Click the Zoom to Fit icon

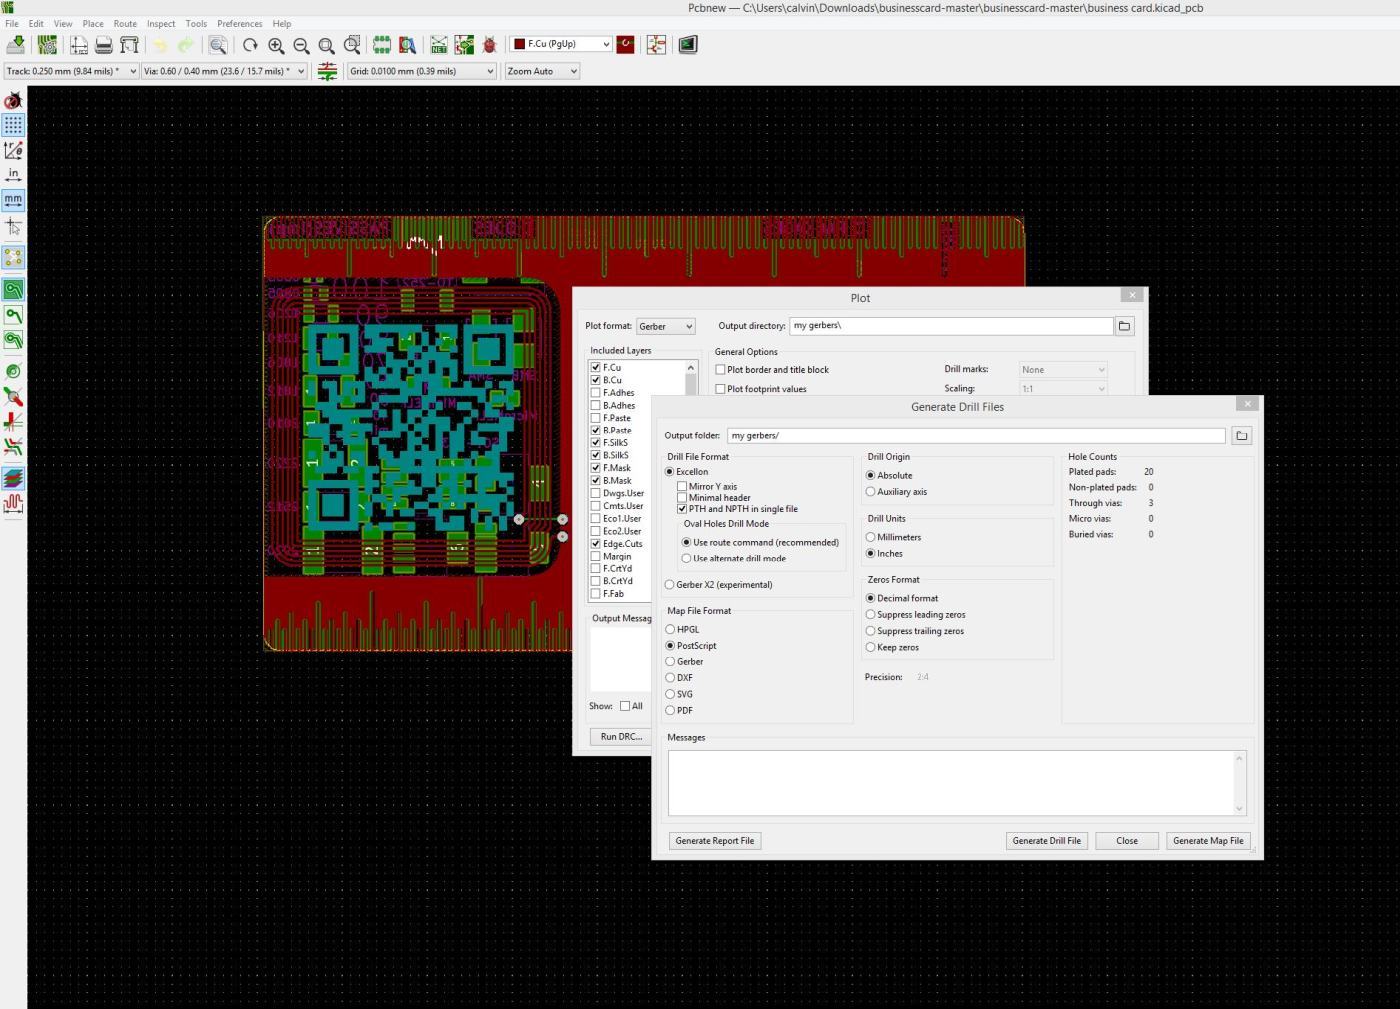pyautogui.click(x=326, y=45)
